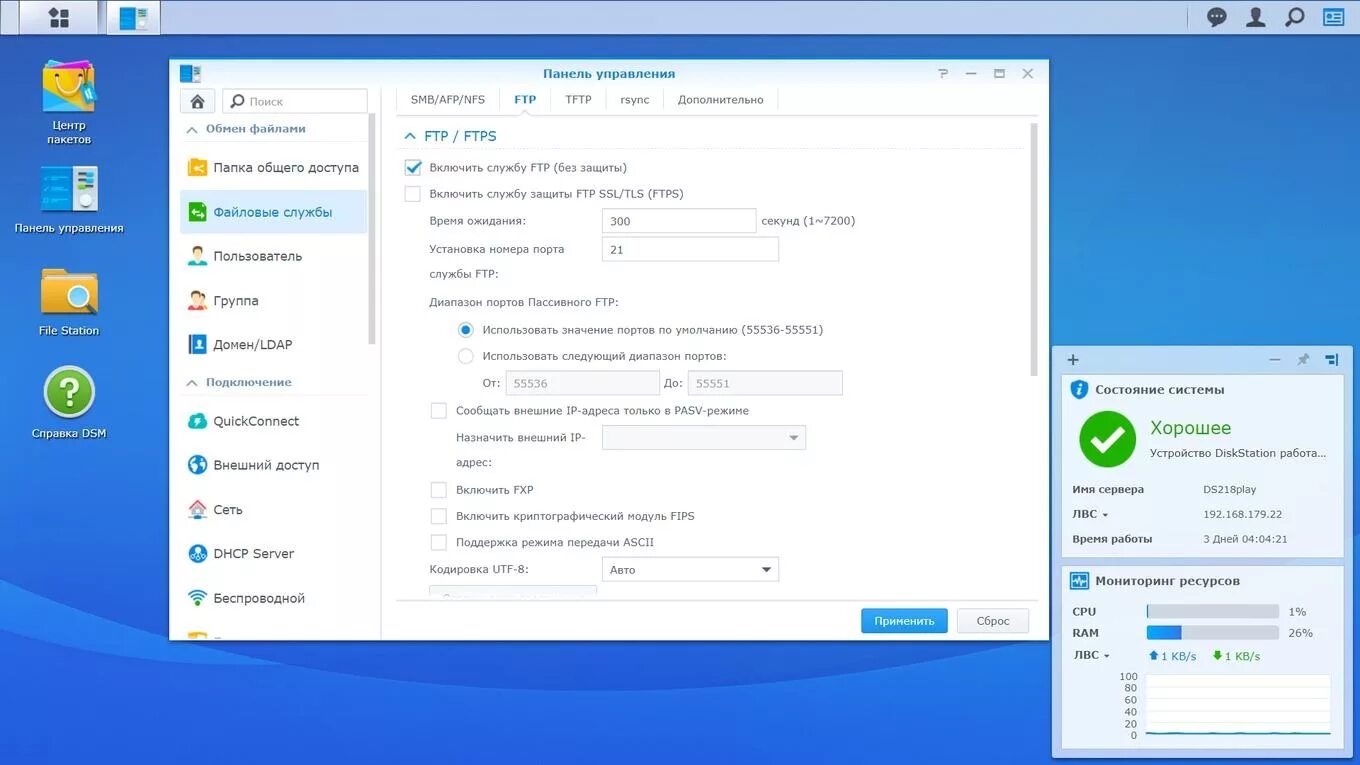
Task: Open DHCP Server in sidebar
Action: click(273, 553)
